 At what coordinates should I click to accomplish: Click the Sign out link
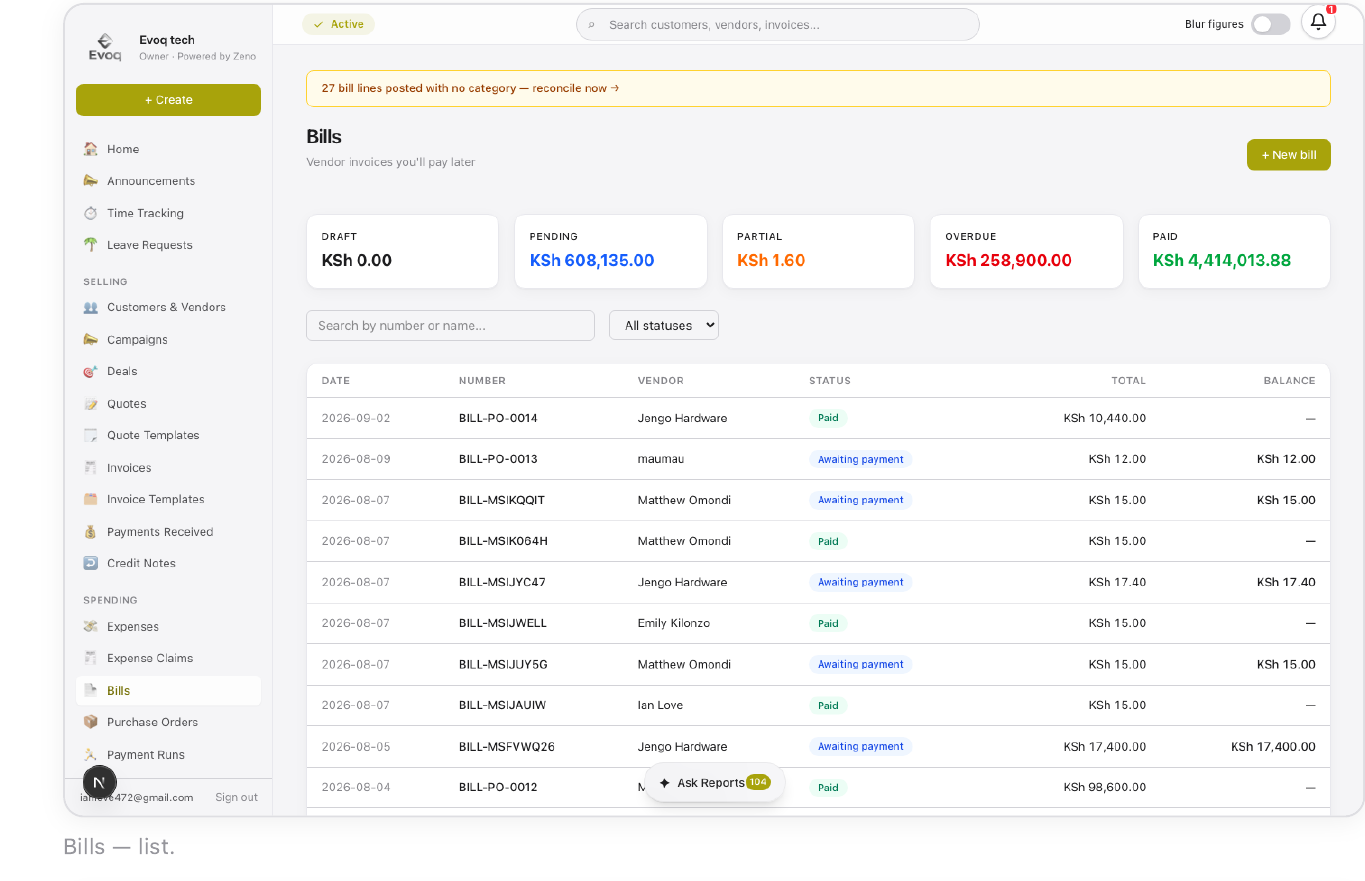coord(236,797)
